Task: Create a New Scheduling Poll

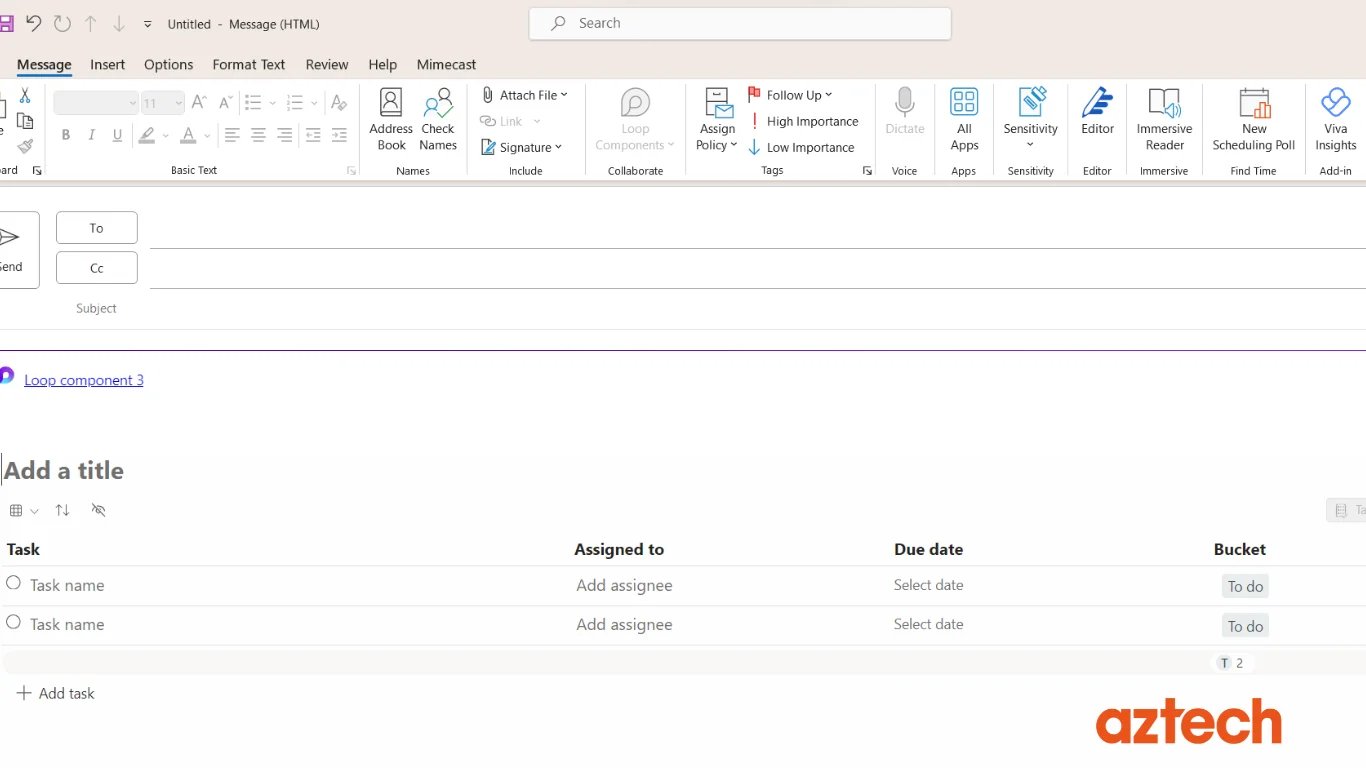Action: pyautogui.click(x=1253, y=119)
